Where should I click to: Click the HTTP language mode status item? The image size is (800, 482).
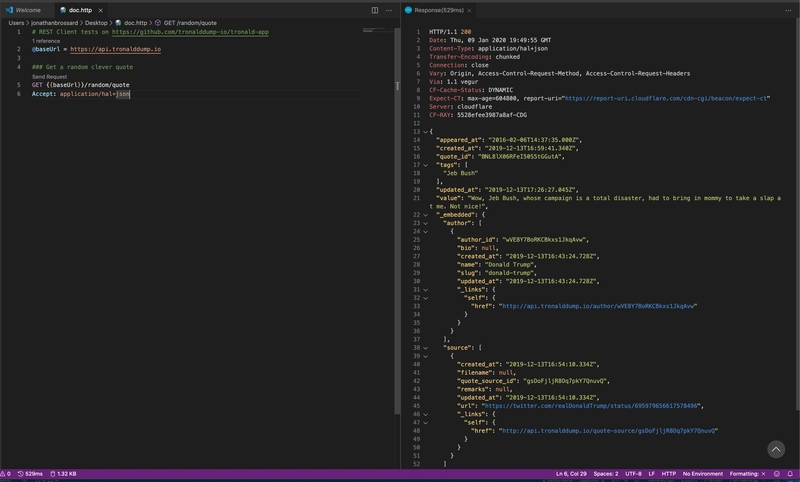(668, 474)
